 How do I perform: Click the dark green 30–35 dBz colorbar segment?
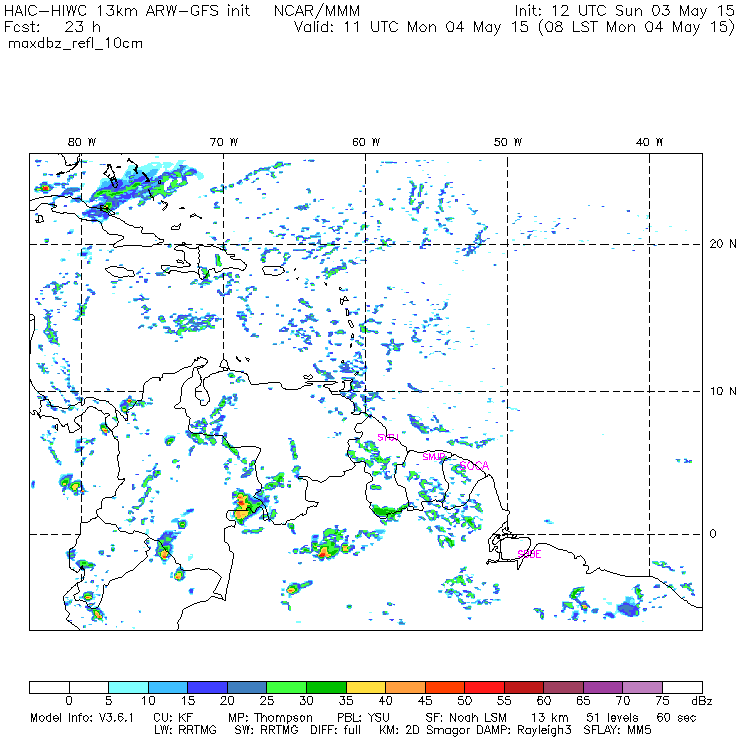326,687
